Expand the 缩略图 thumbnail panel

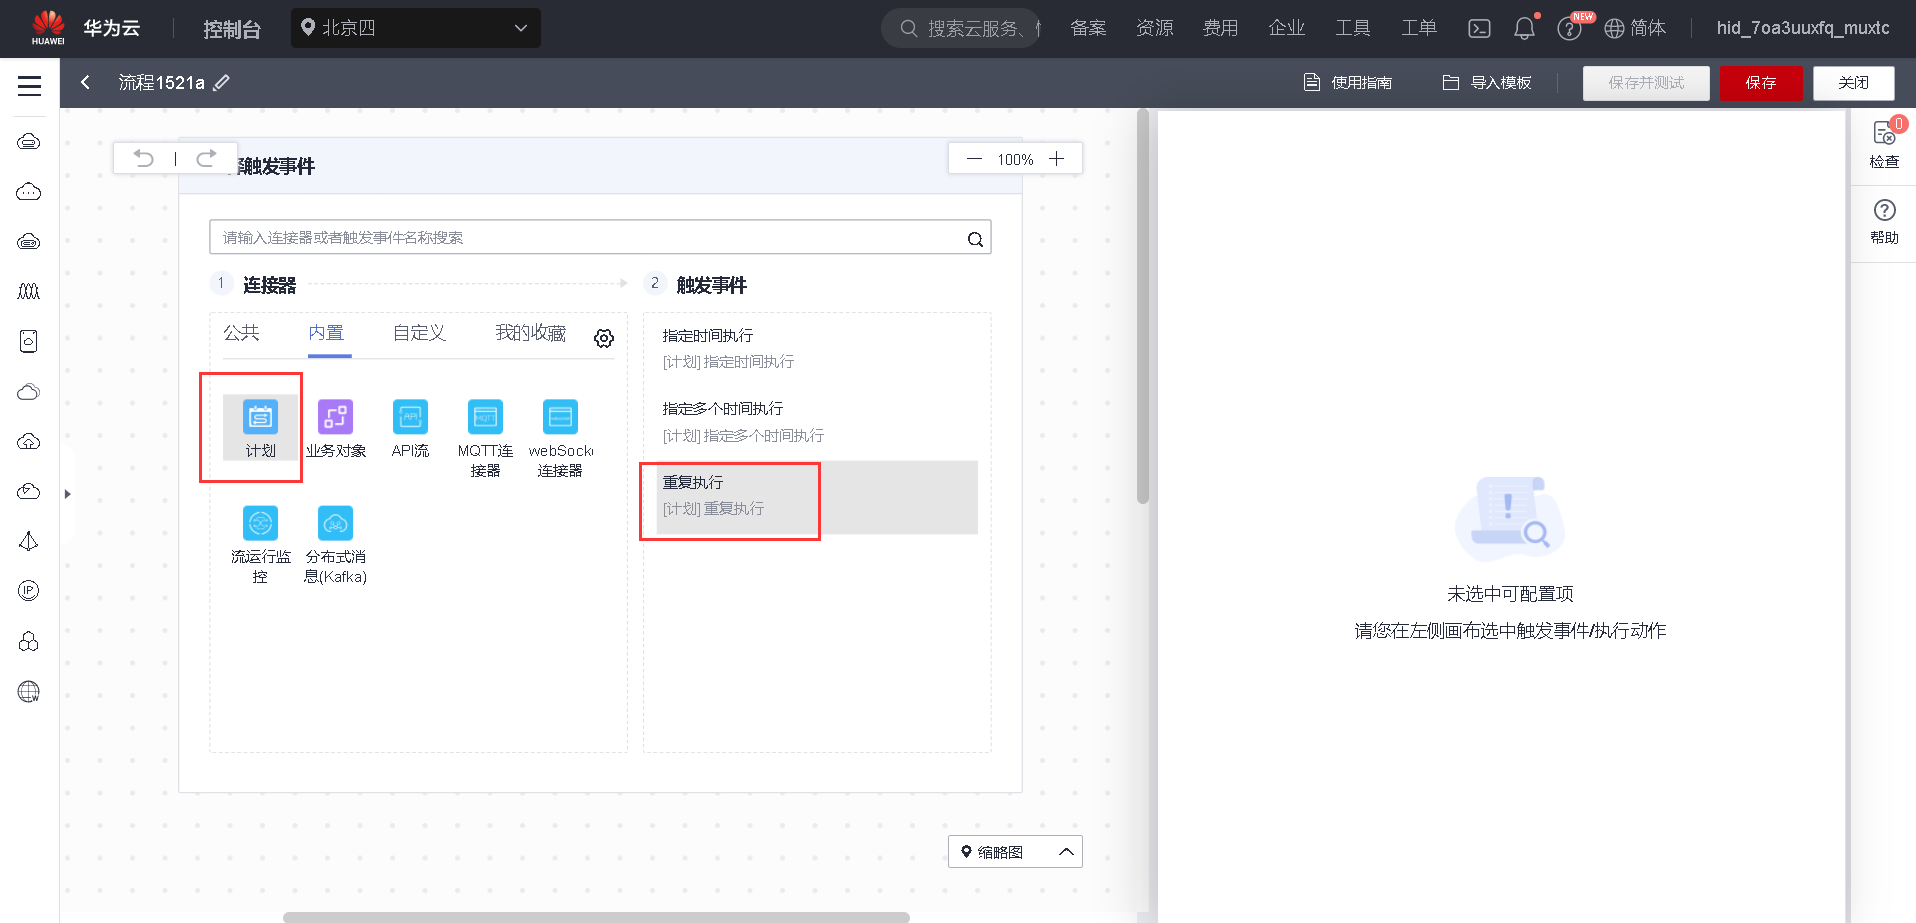1015,852
